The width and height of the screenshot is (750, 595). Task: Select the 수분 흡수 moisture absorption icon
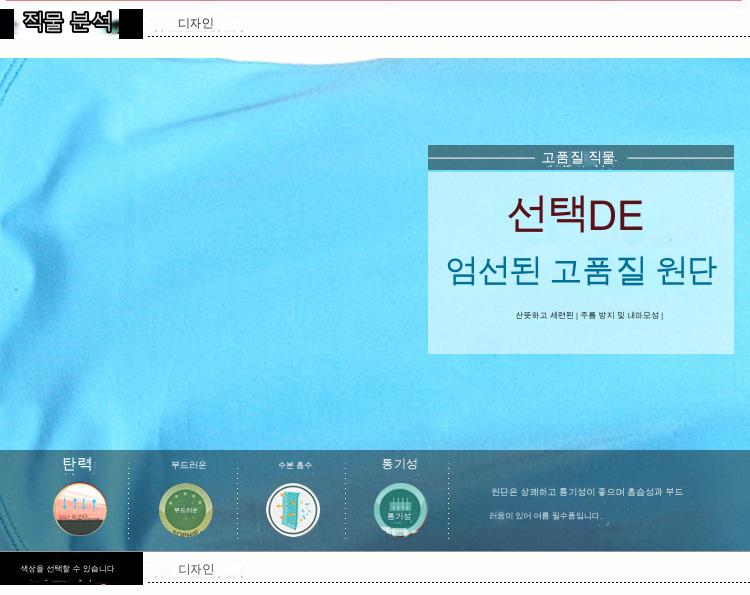click(293, 509)
